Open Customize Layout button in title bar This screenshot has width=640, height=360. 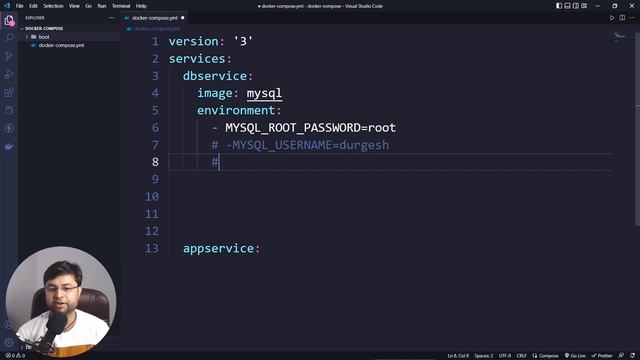[x=584, y=6]
